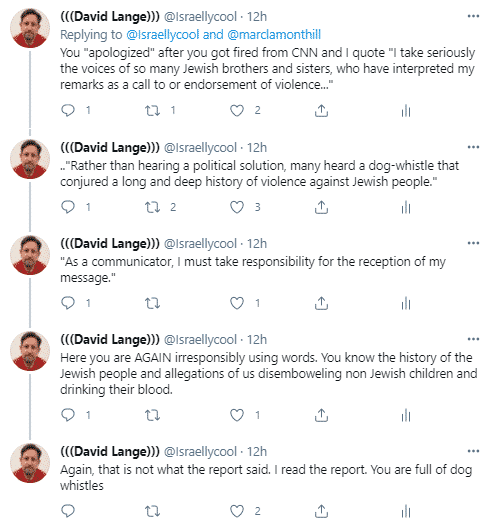Reply to the 'You "apologized"' tweet

pyautogui.click(x=68, y=110)
